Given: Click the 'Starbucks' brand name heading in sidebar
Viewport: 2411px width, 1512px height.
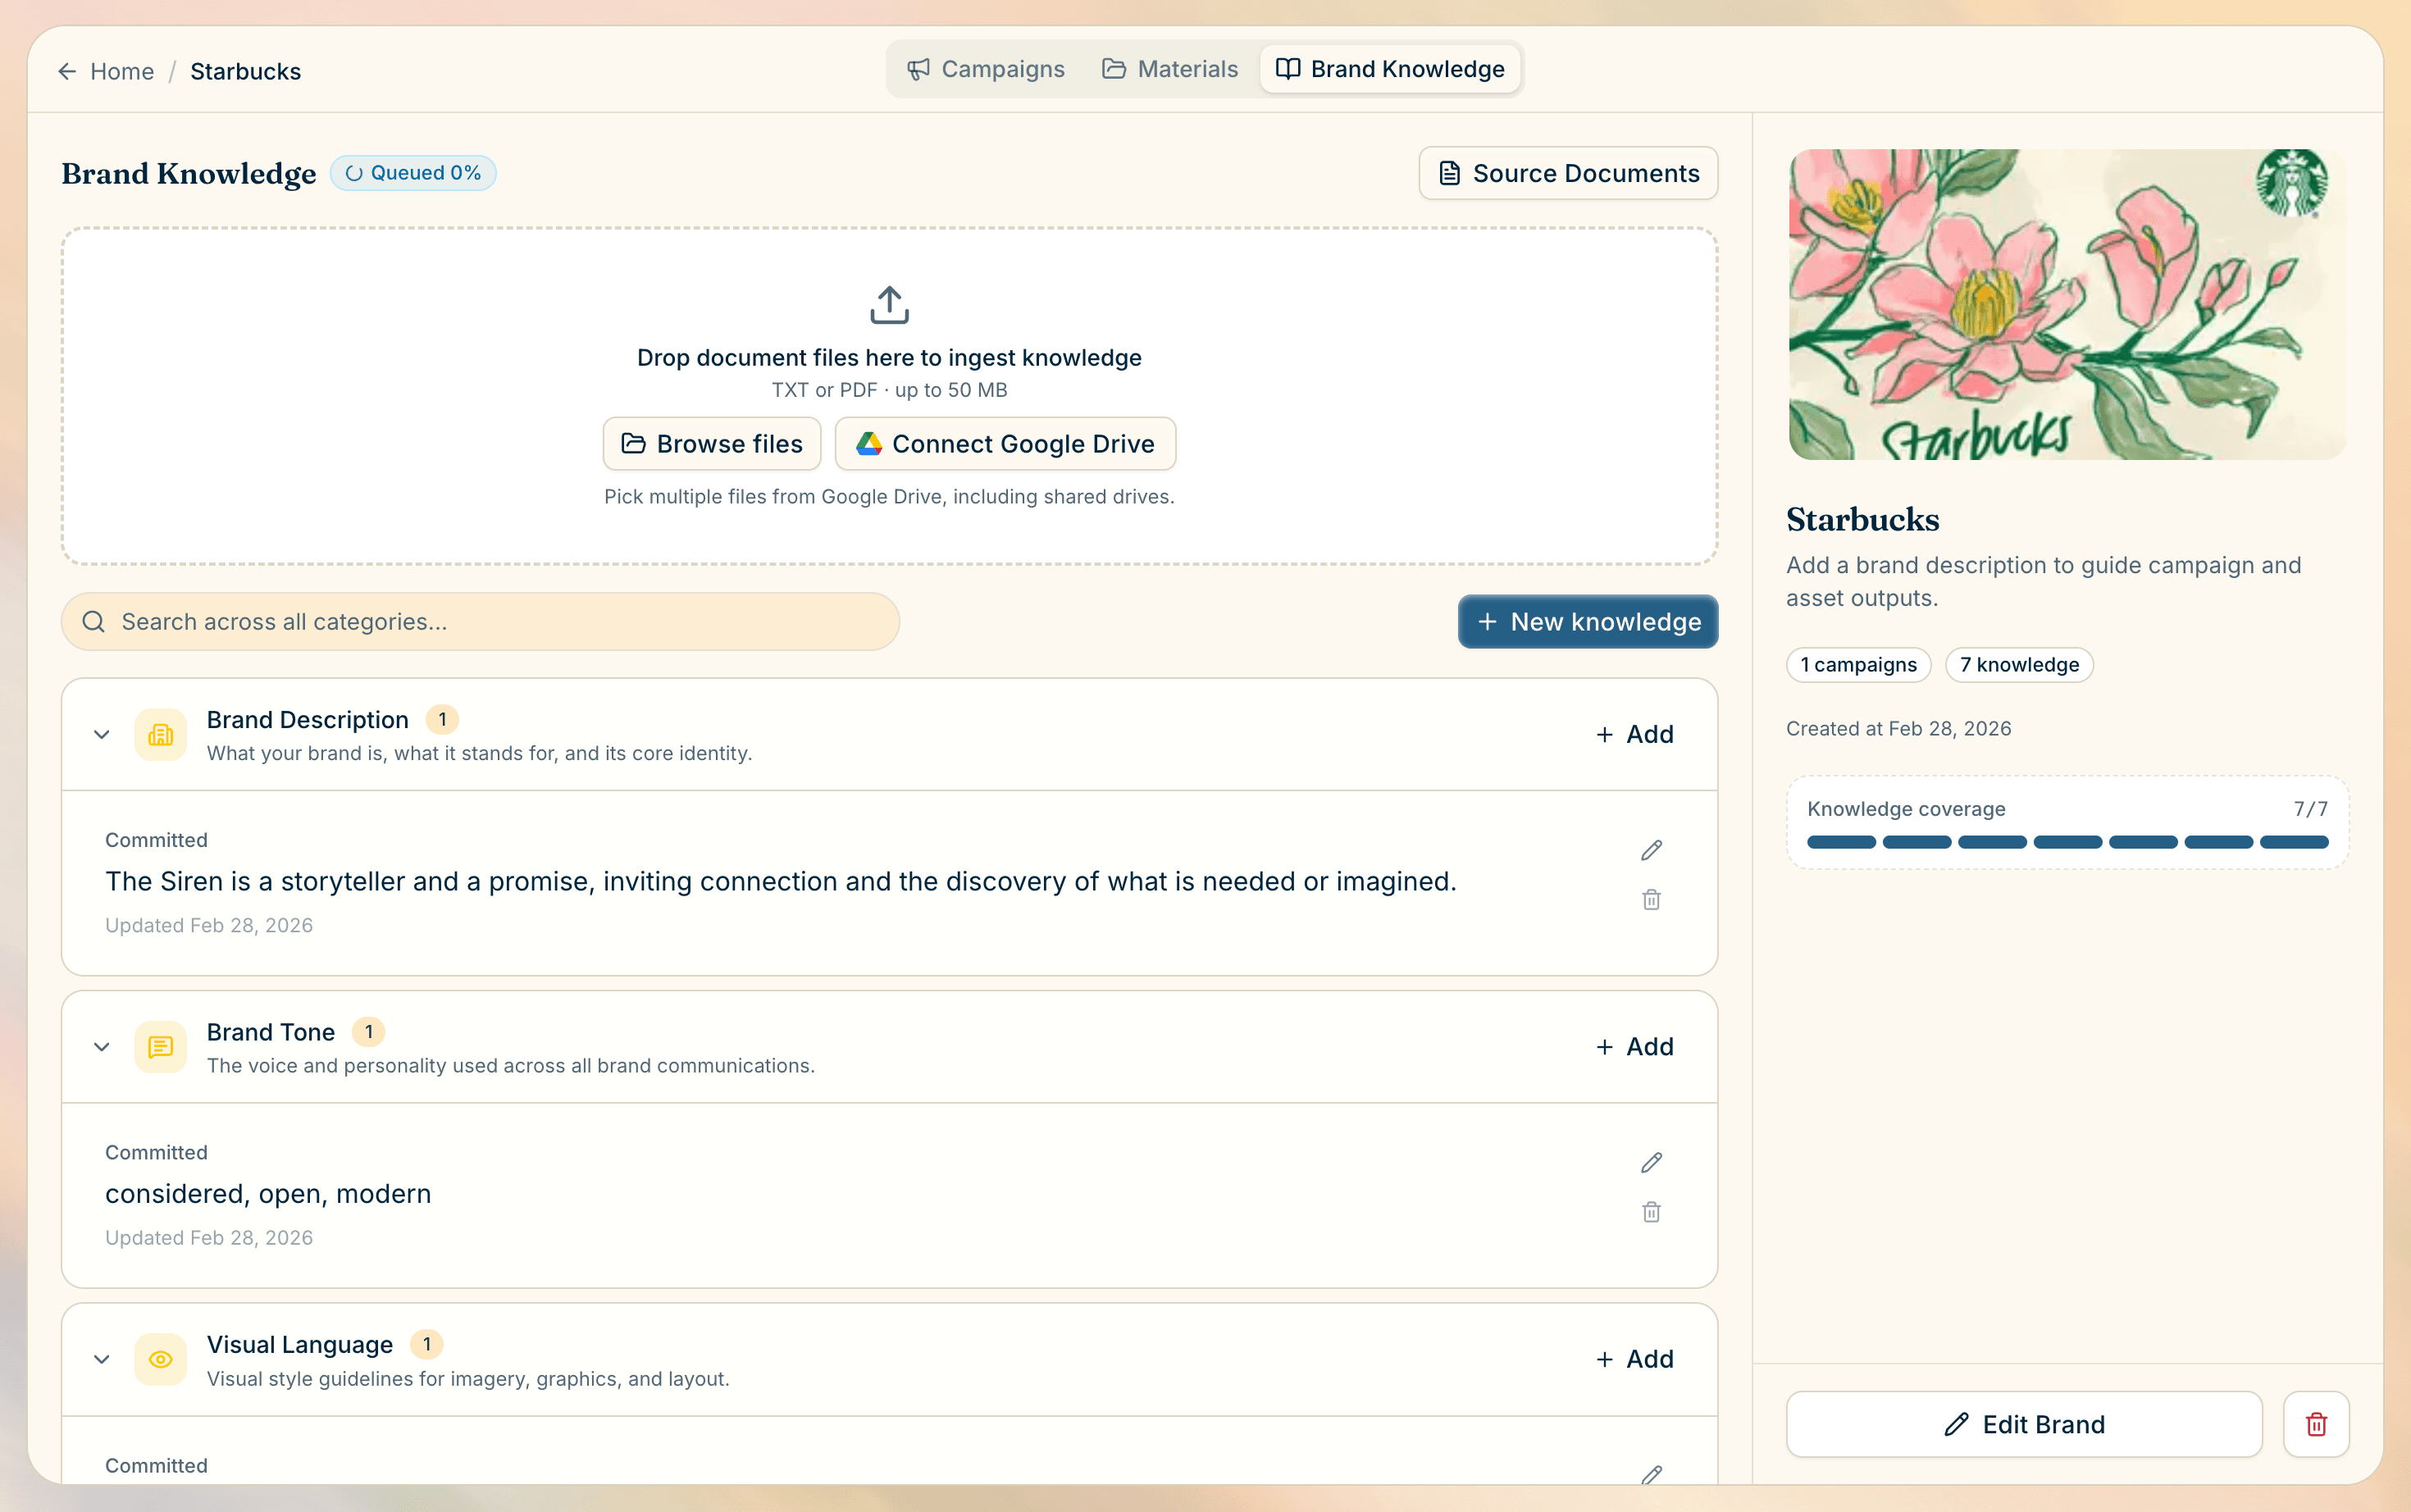Looking at the screenshot, I should pyautogui.click(x=1862, y=520).
